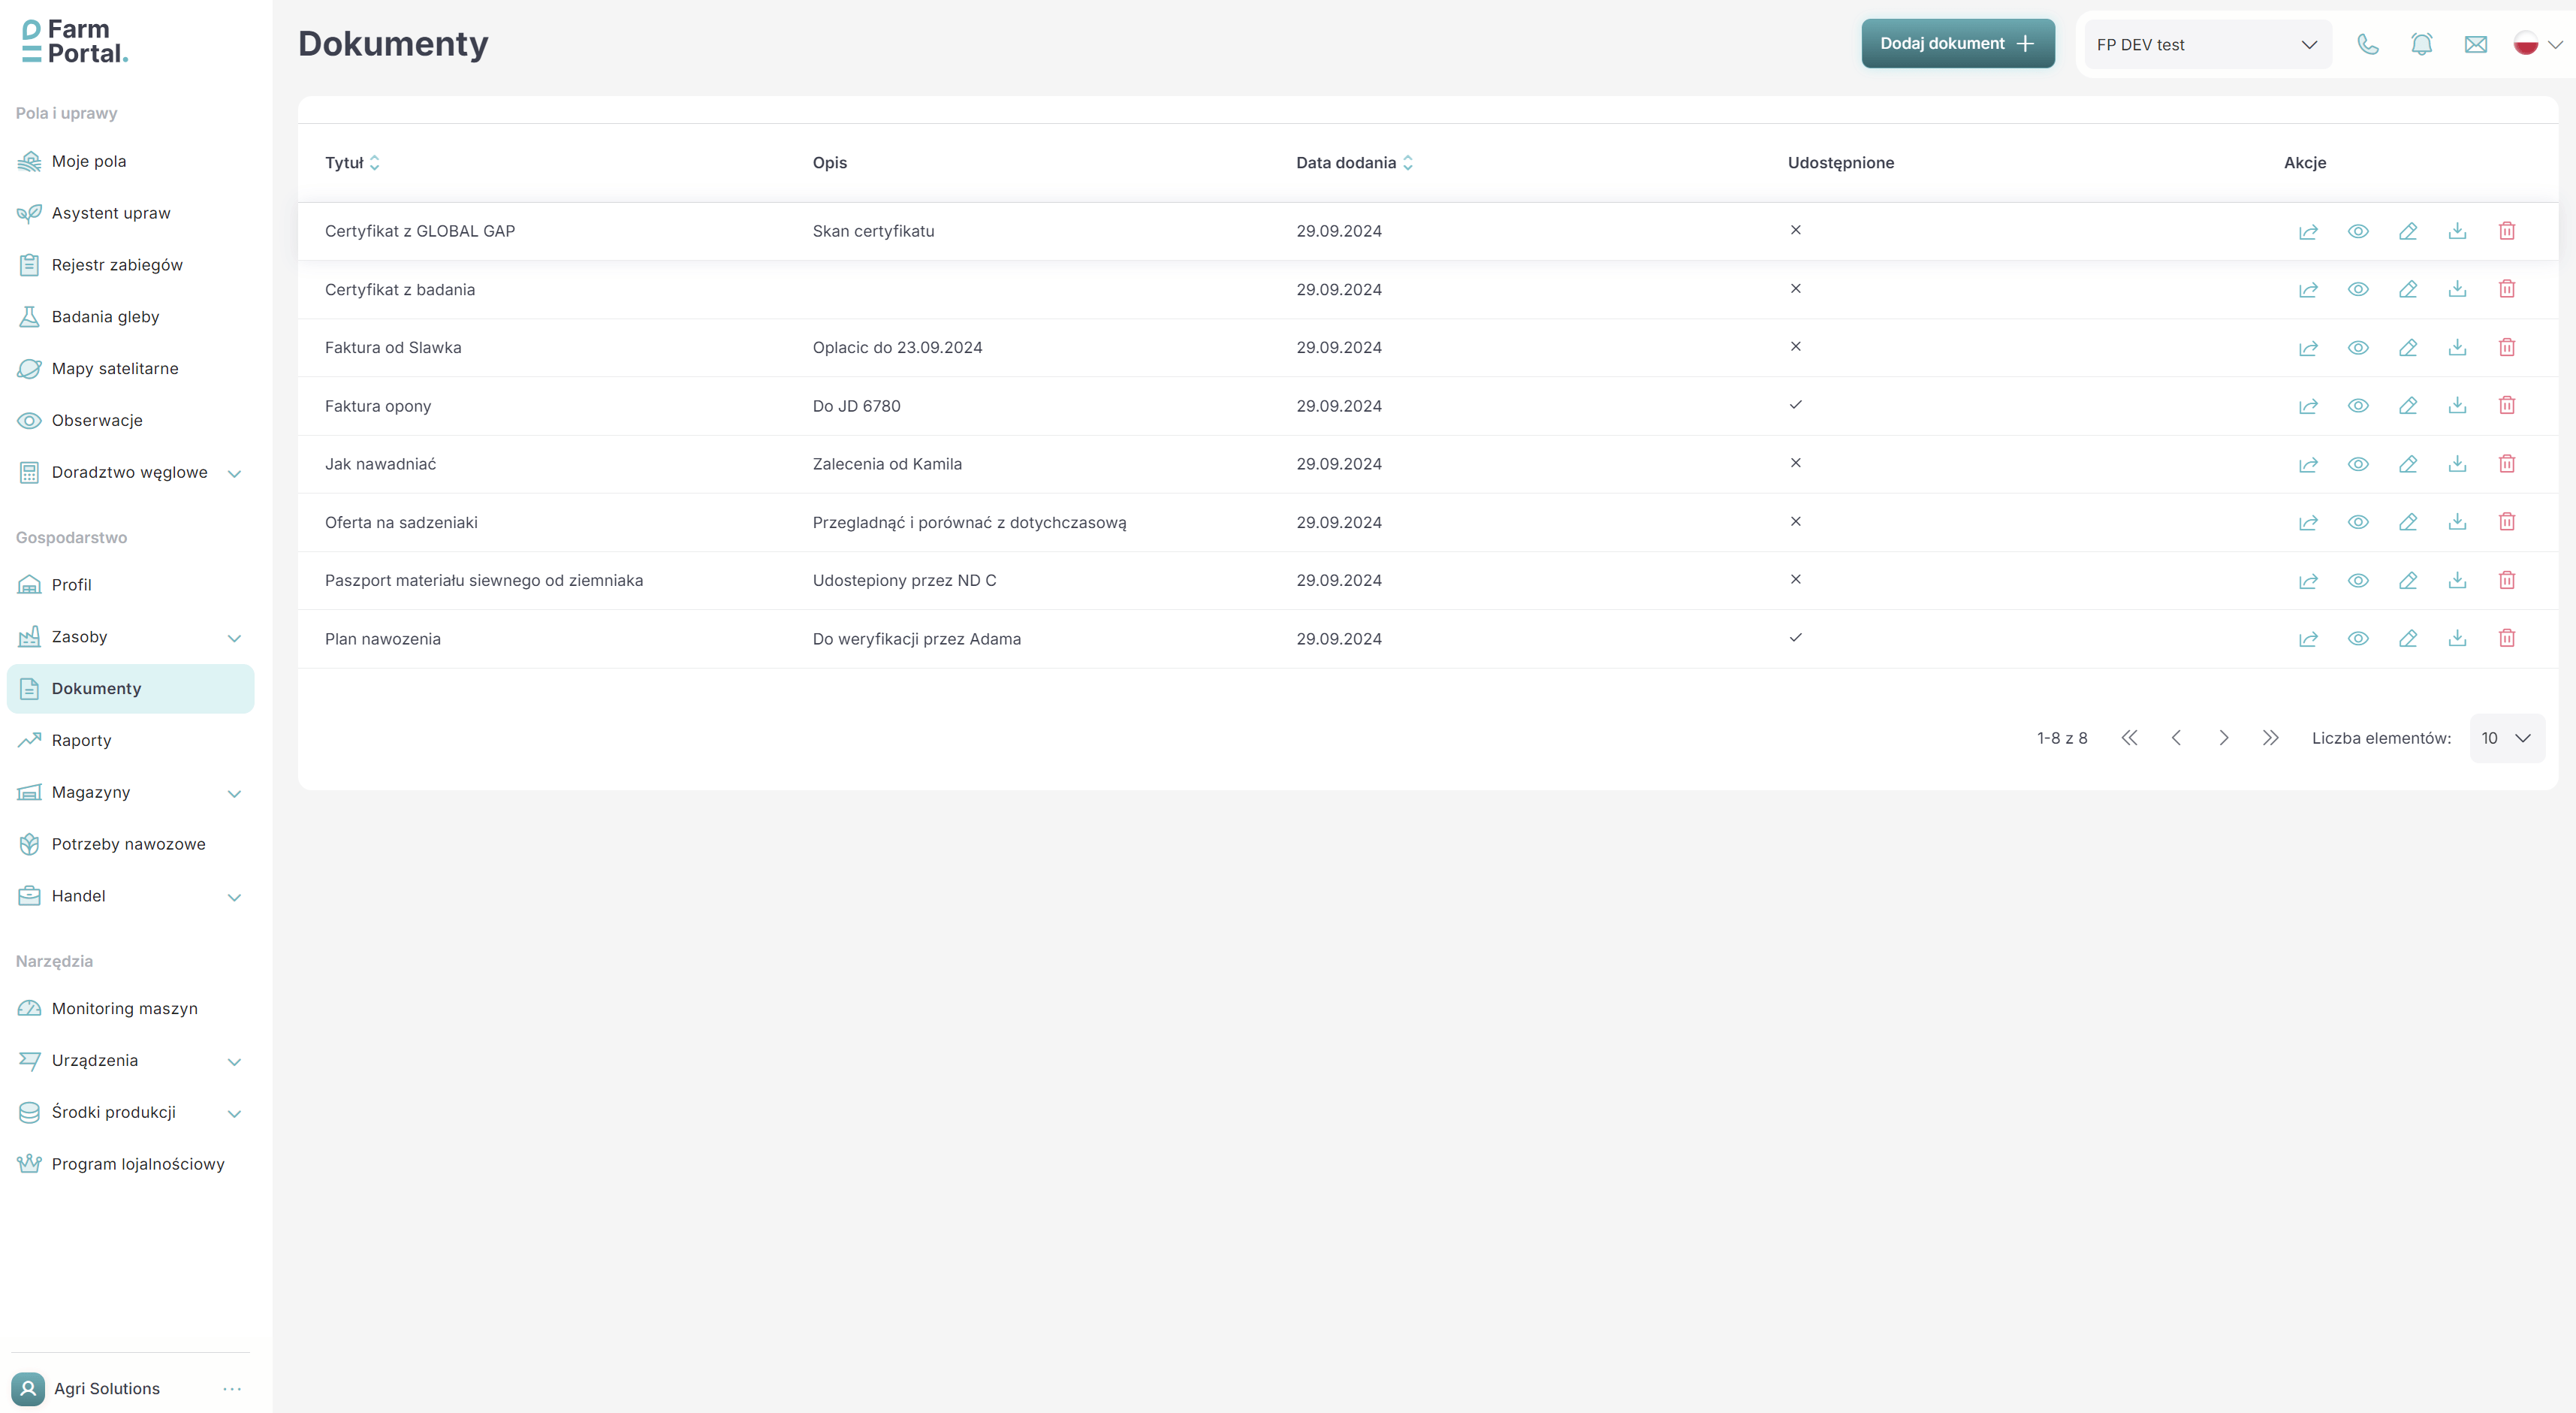Preview the Certyfikat z GLOBAL GAP document
2576x1413 pixels.
2358,231
